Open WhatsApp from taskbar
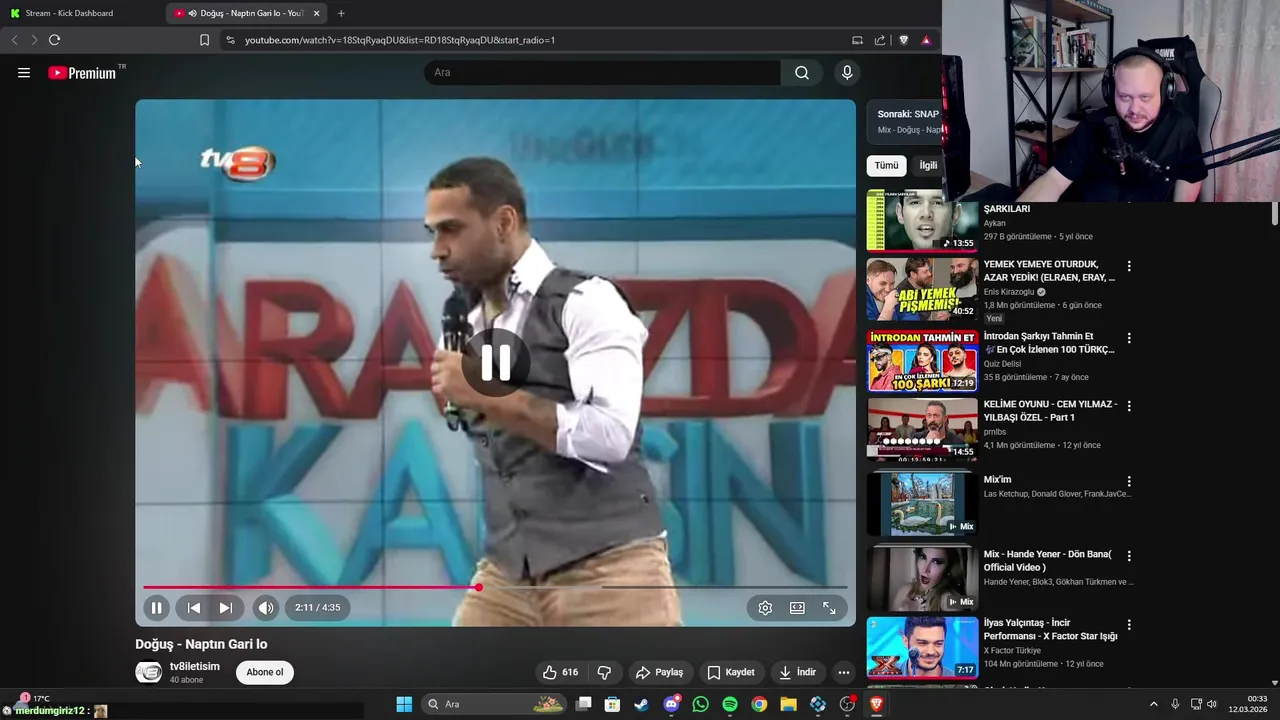The width and height of the screenshot is (1280, 720). (700, 704)
